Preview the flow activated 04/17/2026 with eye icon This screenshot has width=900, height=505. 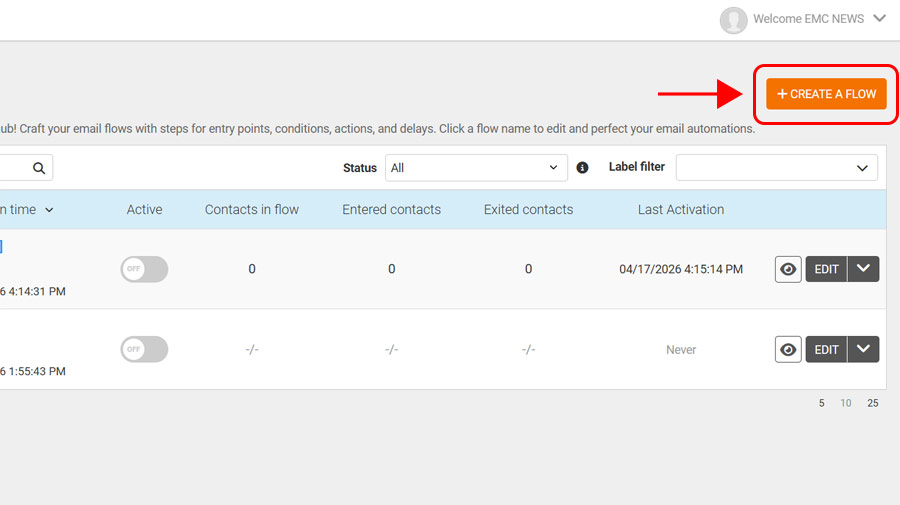point(788,269)
